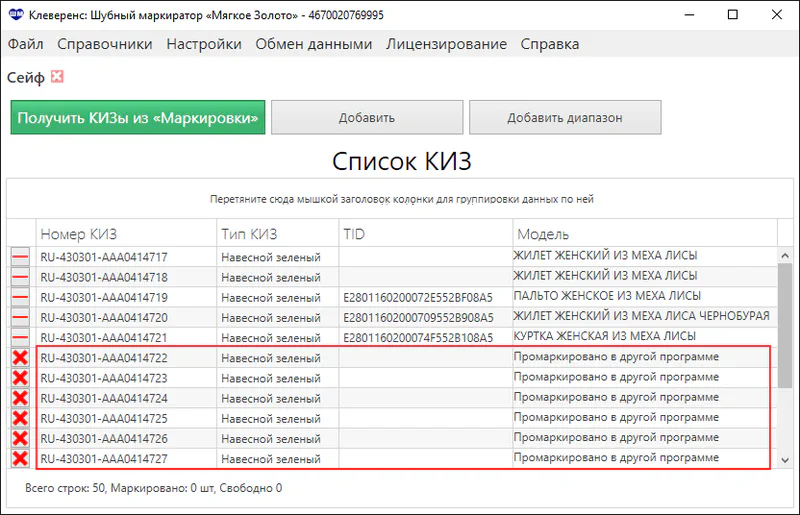
Task: Select TID cell E2801160200072E552BF08A5
Action: (417, 297)
